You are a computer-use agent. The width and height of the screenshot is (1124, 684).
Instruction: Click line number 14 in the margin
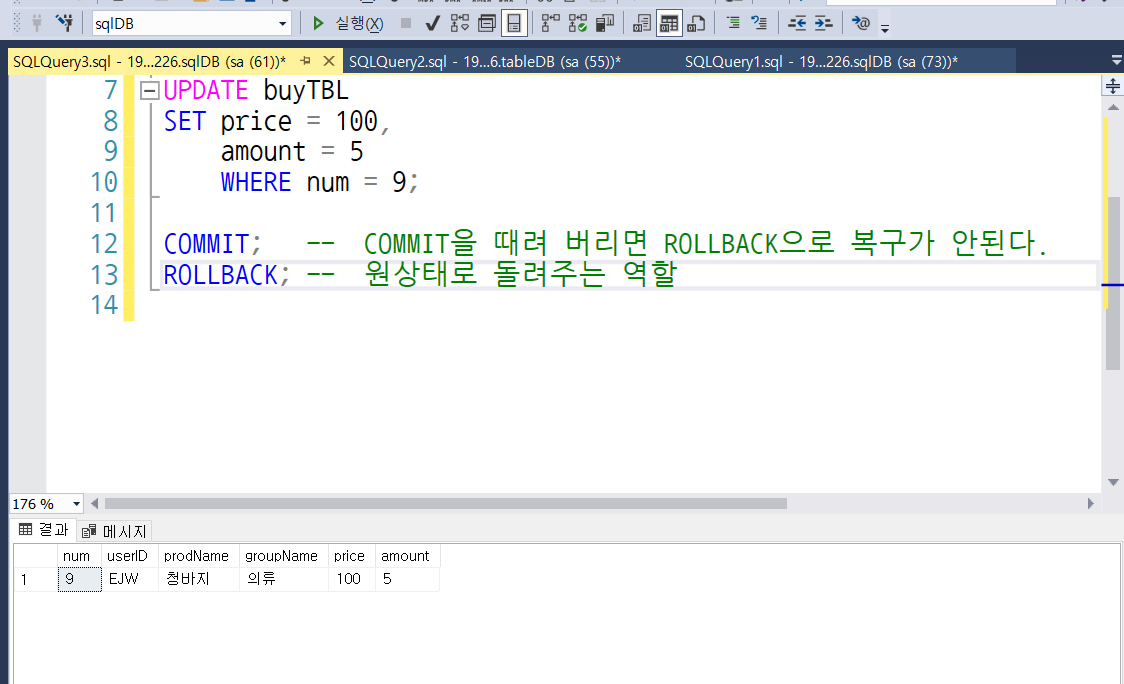click(x=104, y=305)
